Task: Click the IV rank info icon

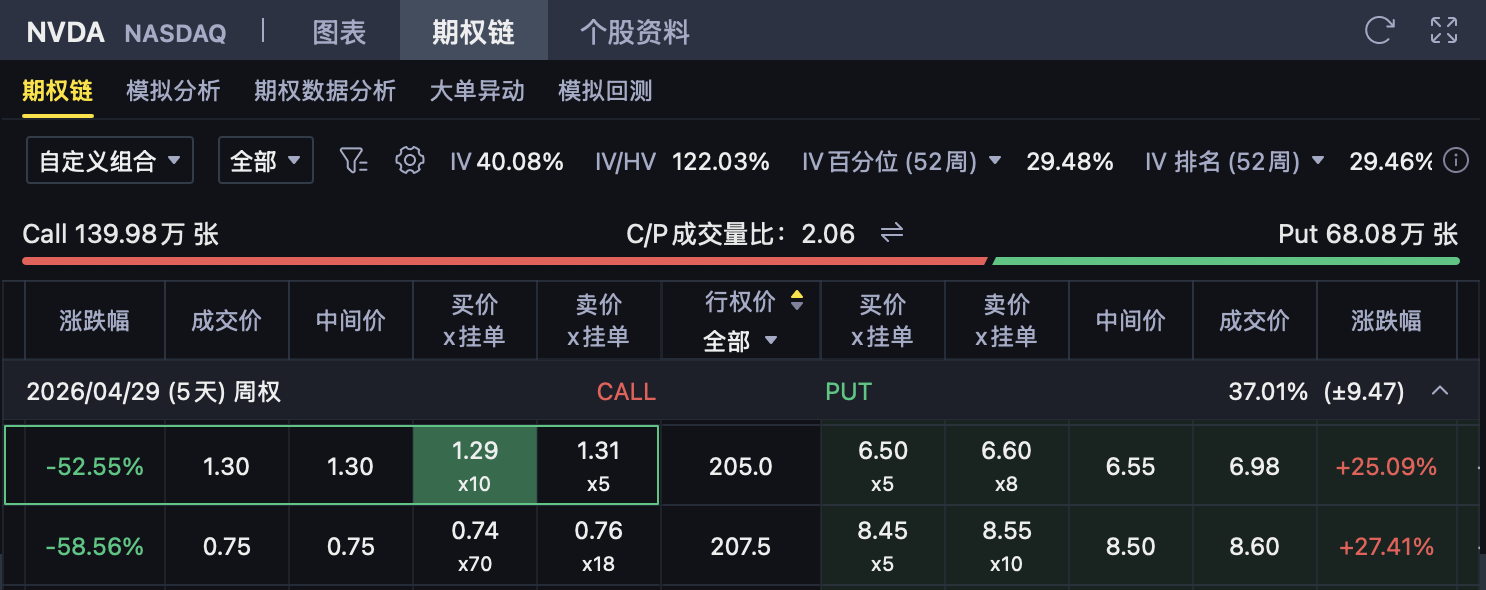Action: tap(1457, 160)
